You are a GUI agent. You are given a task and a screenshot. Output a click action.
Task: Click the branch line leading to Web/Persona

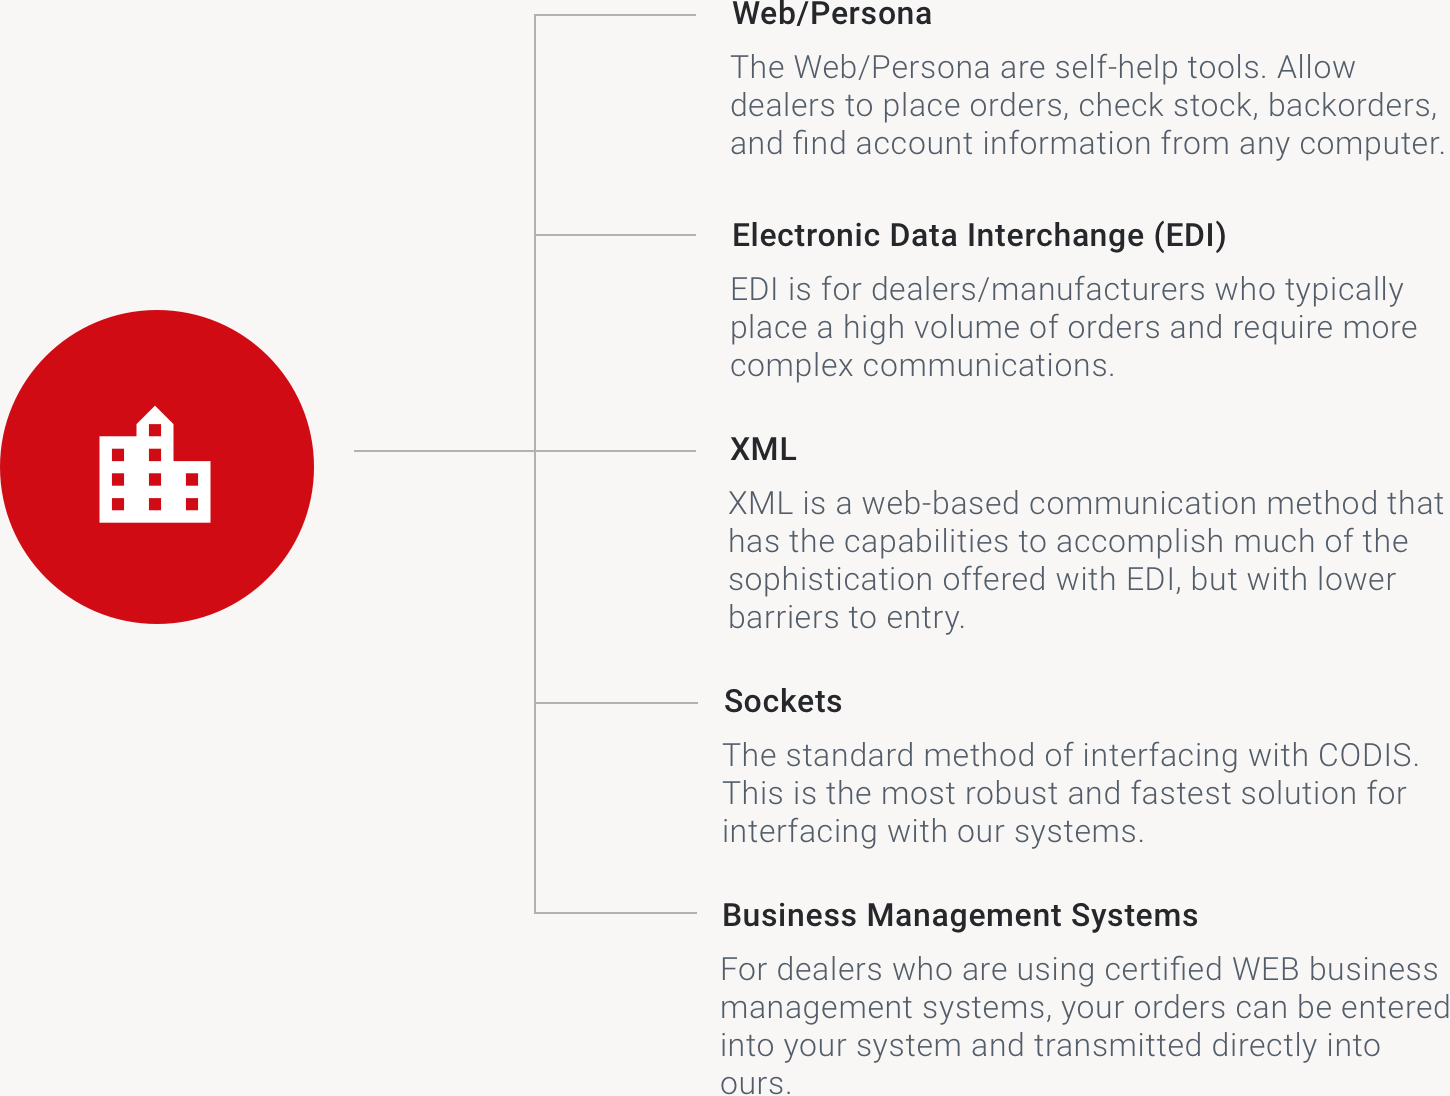(615, 15)
